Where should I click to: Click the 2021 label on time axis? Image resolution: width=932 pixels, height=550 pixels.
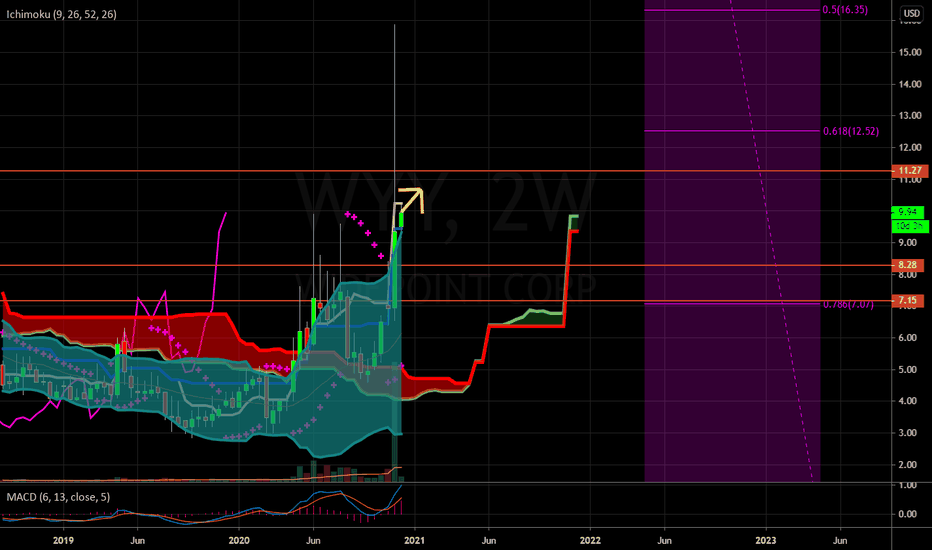pos(414,540)
